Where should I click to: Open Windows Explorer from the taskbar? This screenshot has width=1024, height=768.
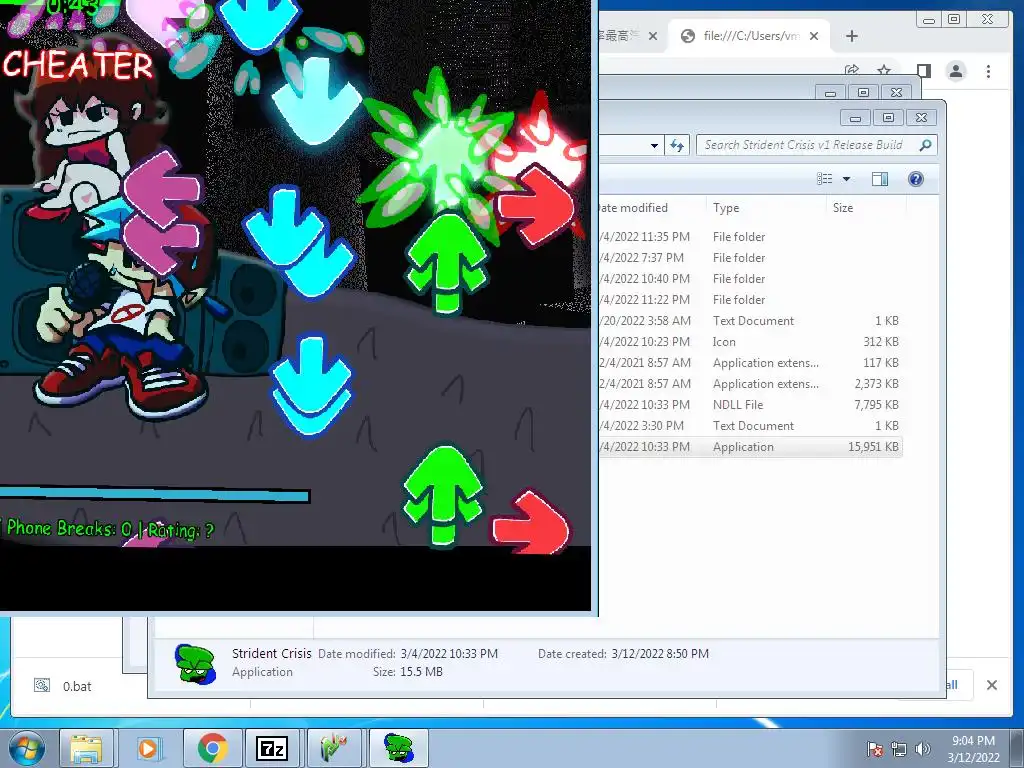coord(86,748)
